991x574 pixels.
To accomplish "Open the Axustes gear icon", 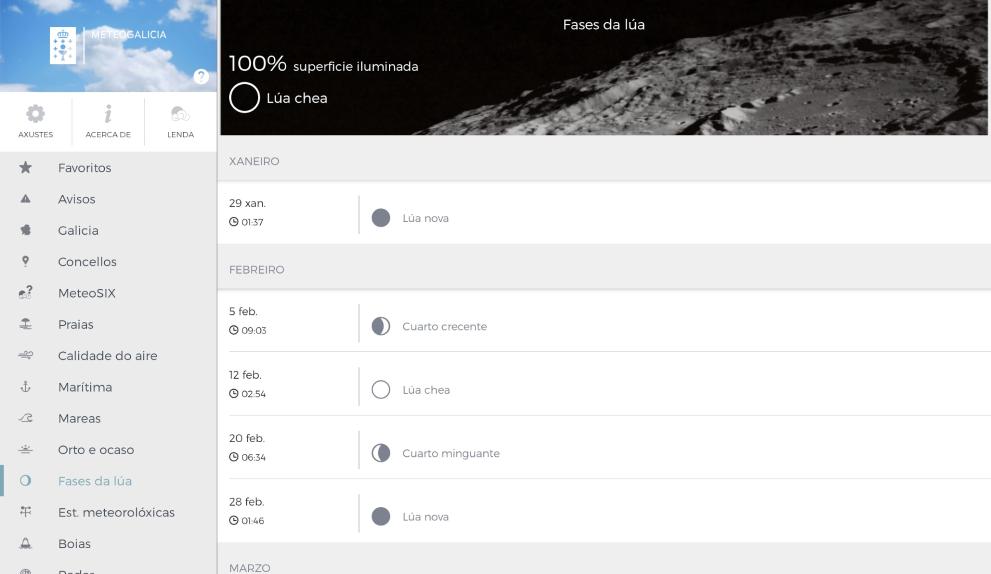I will [x=35, y=114].
